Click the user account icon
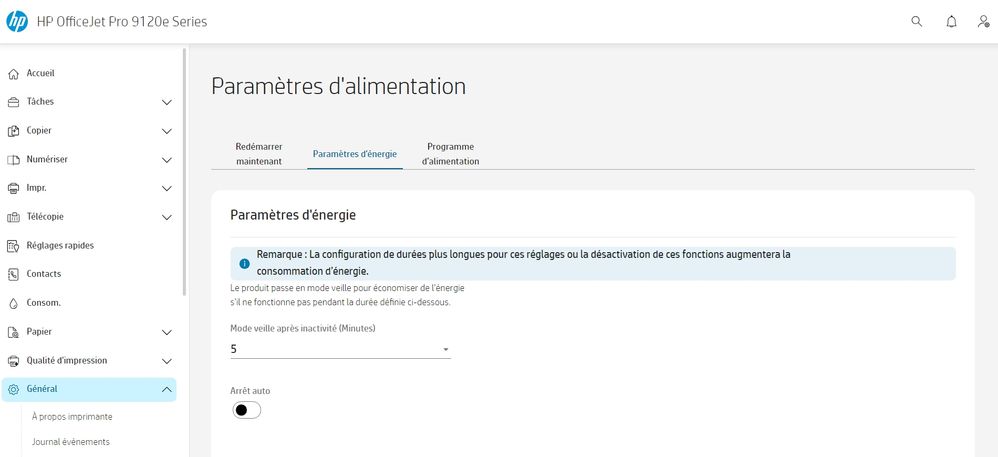Viewport: 998px width, 457px height. 983,21
